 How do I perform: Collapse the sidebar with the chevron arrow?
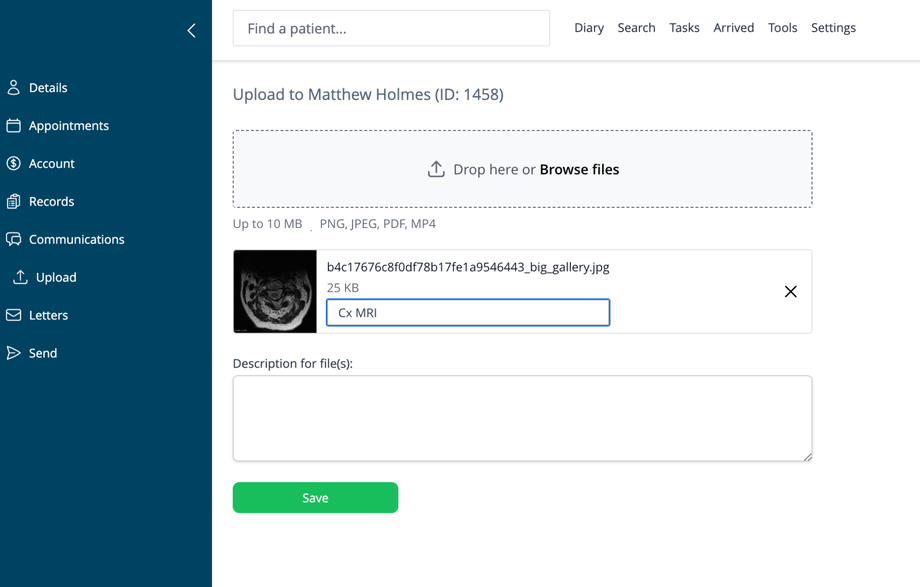click(x=191, y=31)
